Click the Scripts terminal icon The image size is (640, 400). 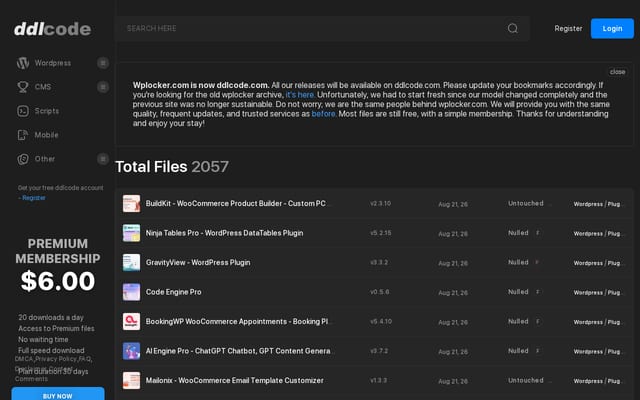click(23, 111)
